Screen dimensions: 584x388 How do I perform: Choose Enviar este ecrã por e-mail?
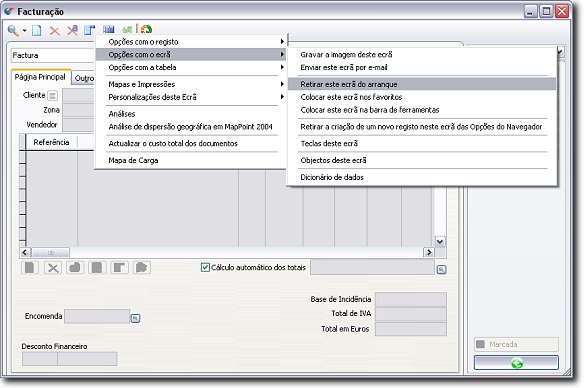422,67
